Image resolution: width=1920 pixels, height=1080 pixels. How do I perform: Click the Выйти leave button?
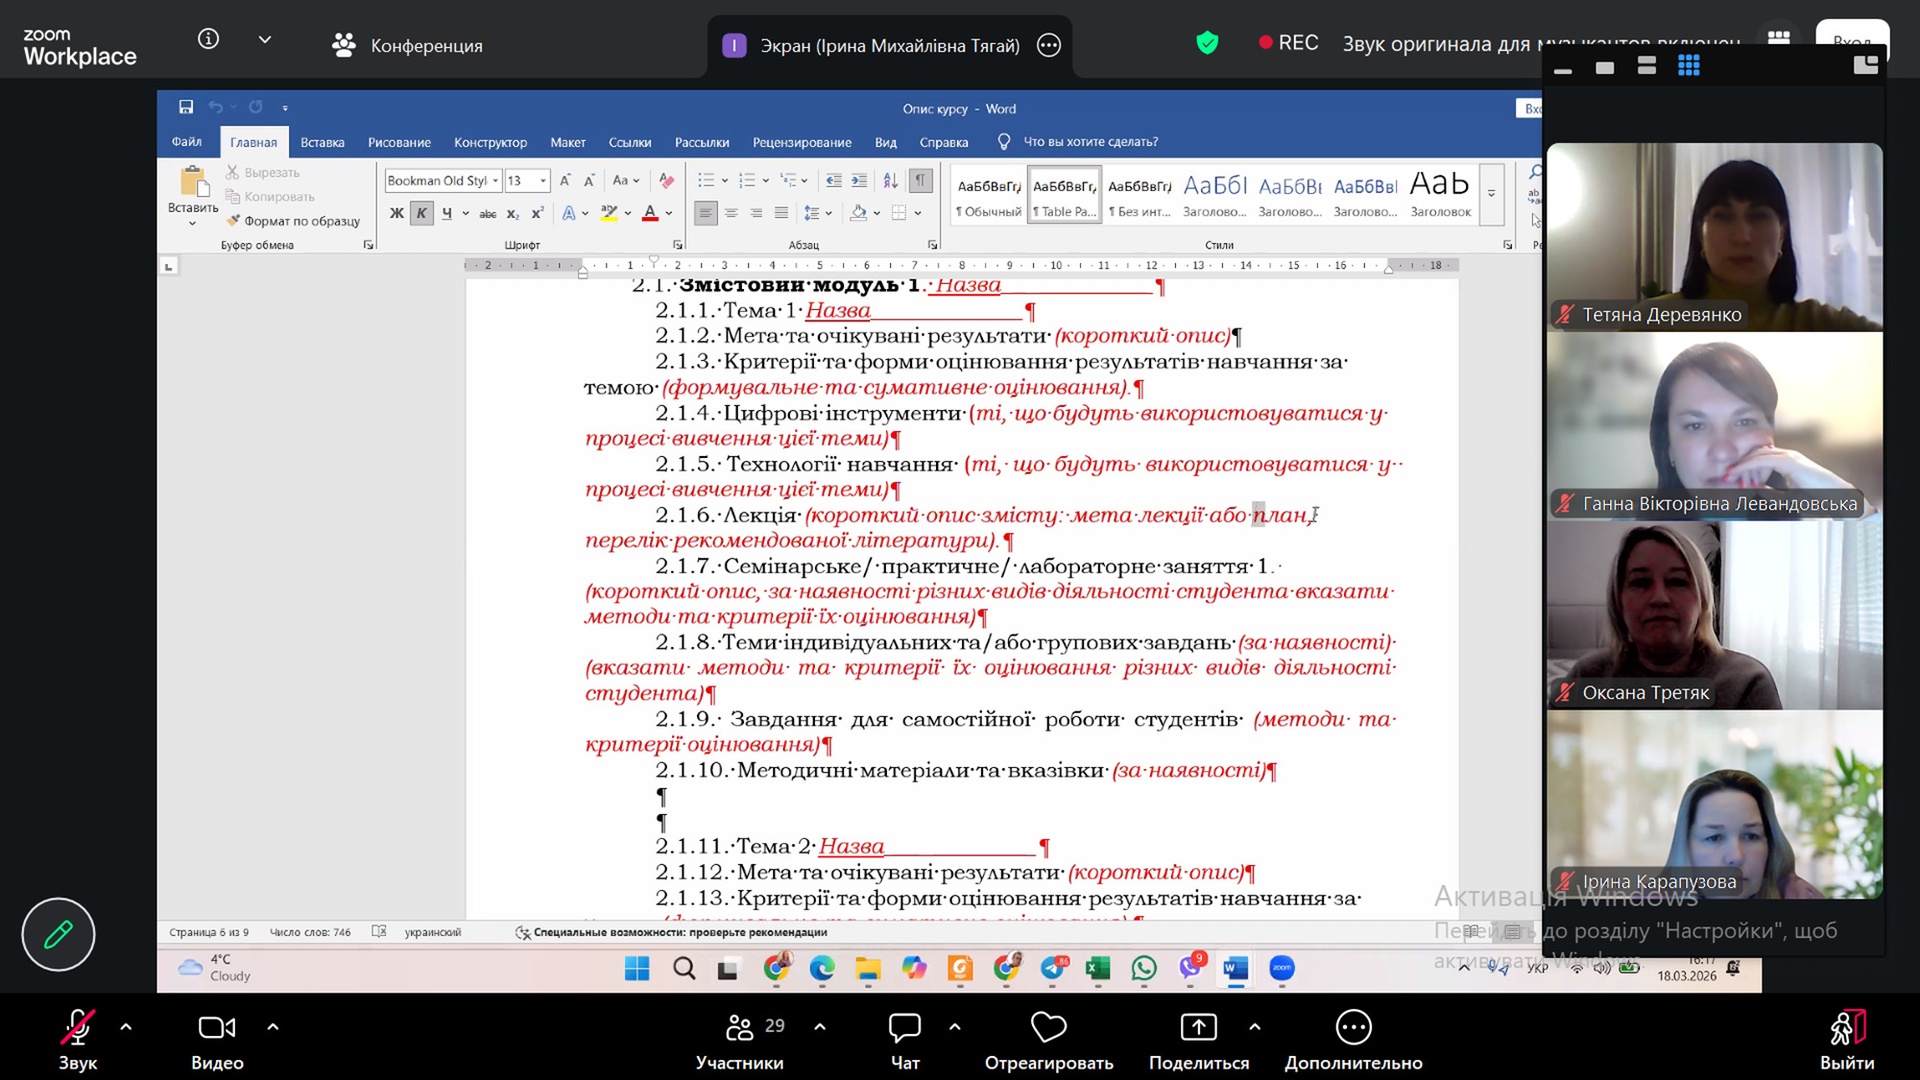coord(1846,1040)
